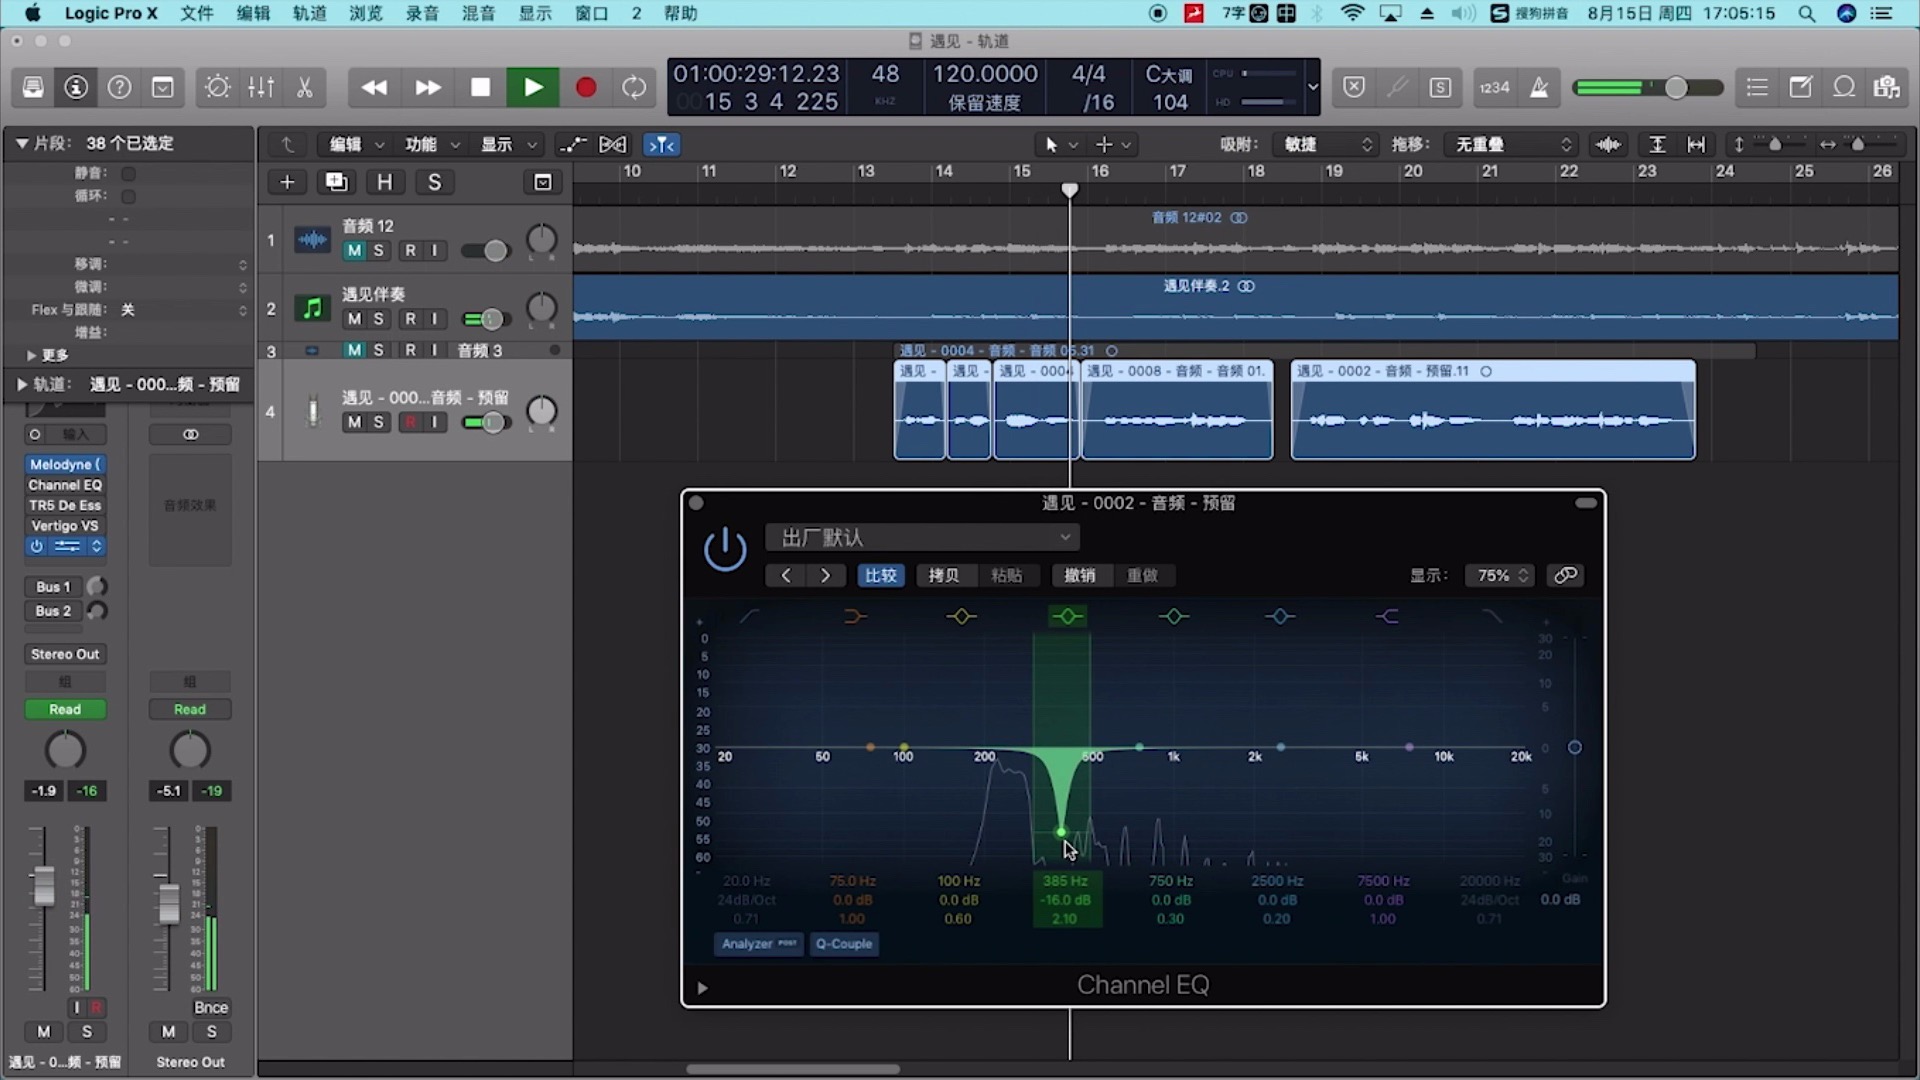Toggle the waveform zoom button
The height and width of the screenshot is (1080, 1920).
(1608, 145)
